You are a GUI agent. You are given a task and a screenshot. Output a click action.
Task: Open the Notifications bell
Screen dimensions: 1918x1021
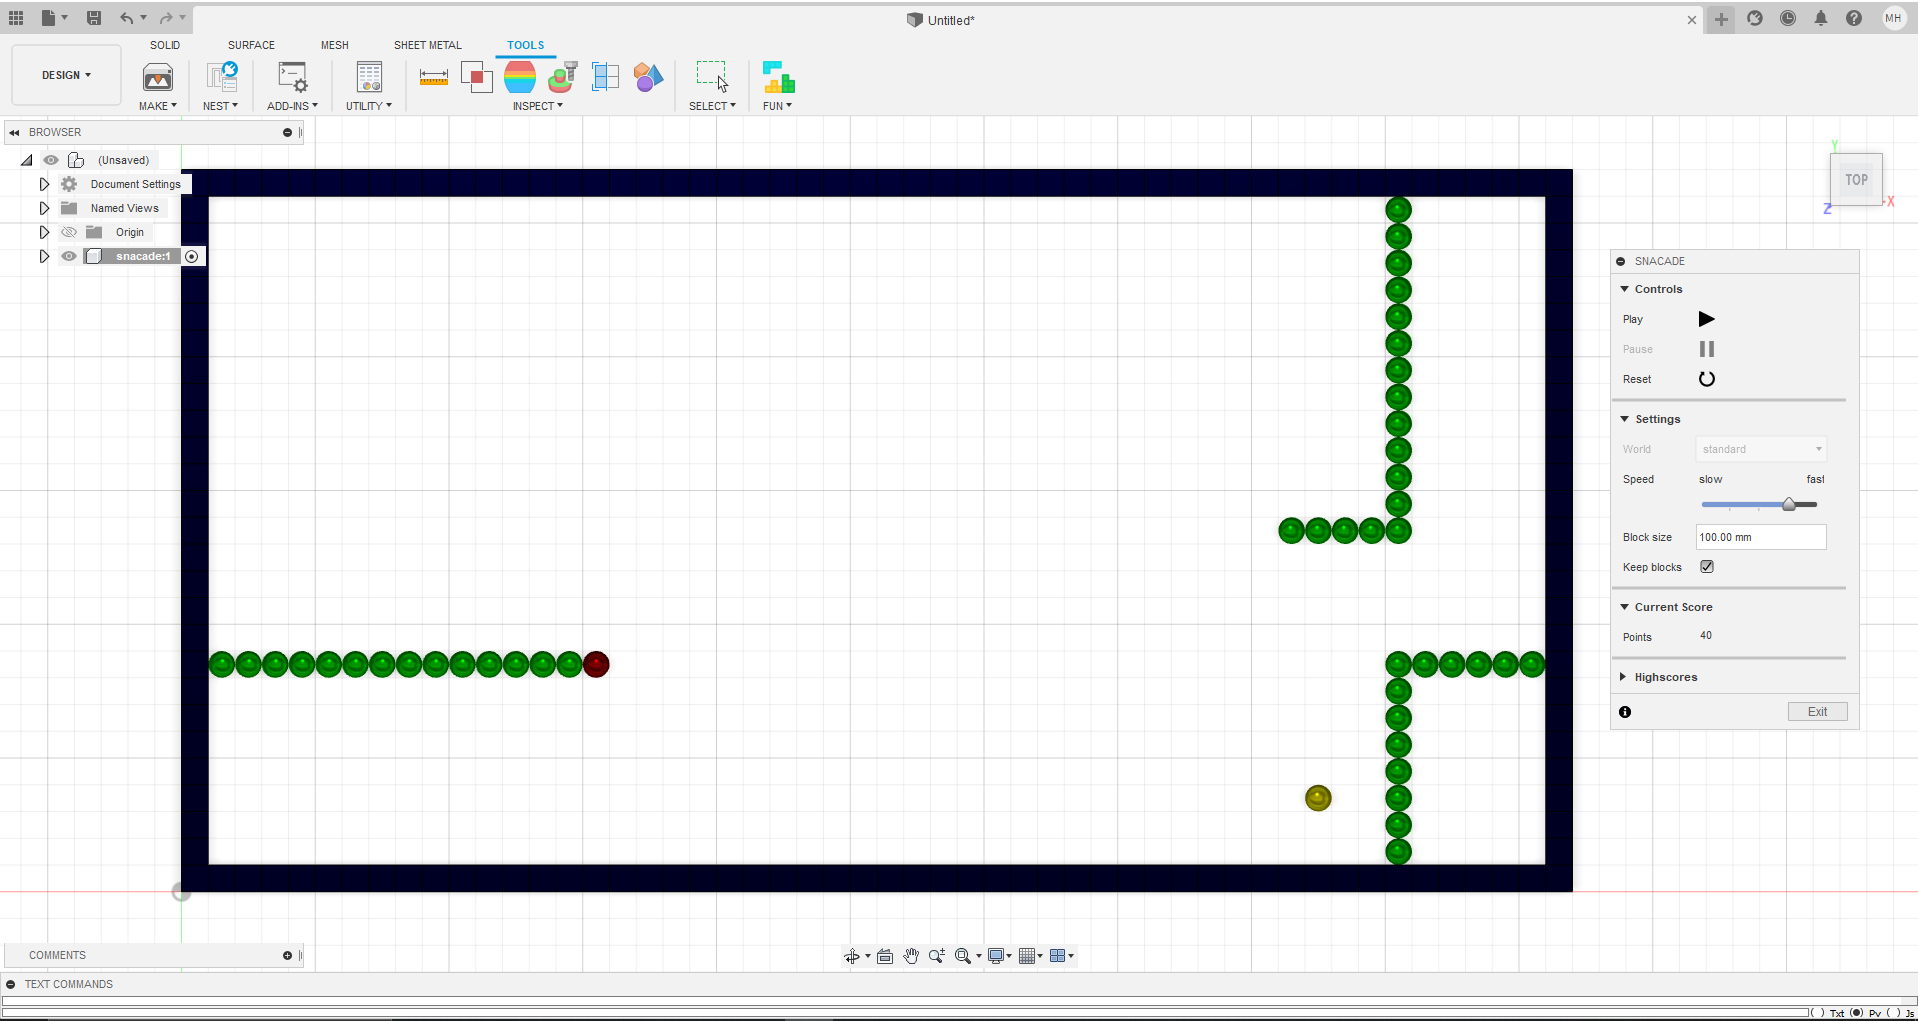(1821, 18)
